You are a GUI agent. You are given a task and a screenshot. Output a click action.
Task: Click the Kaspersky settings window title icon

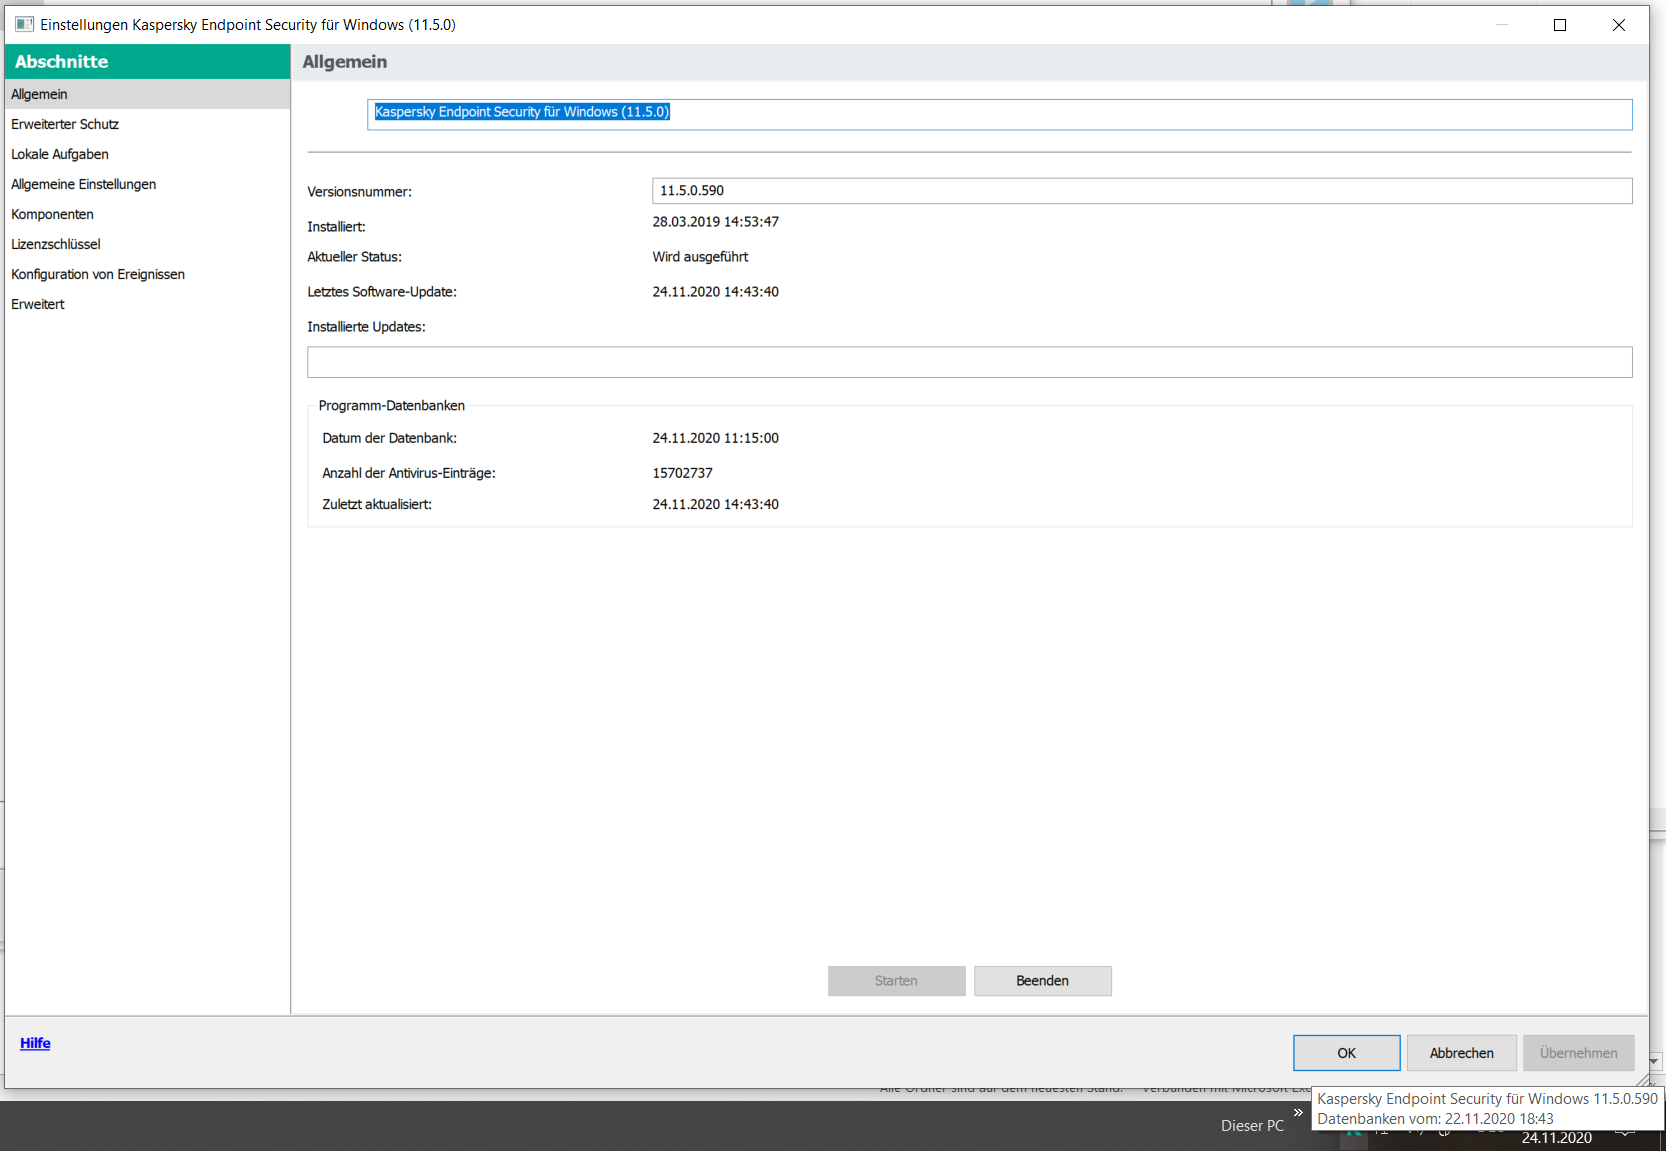[x=24, y=24]
